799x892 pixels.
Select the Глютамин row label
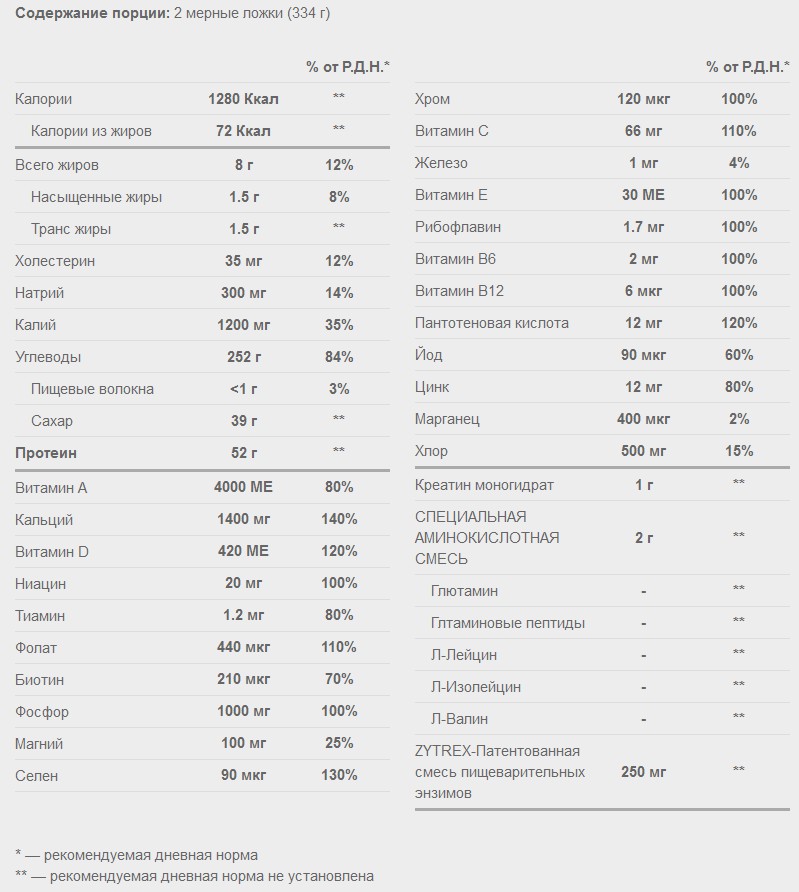coord(464,591)
